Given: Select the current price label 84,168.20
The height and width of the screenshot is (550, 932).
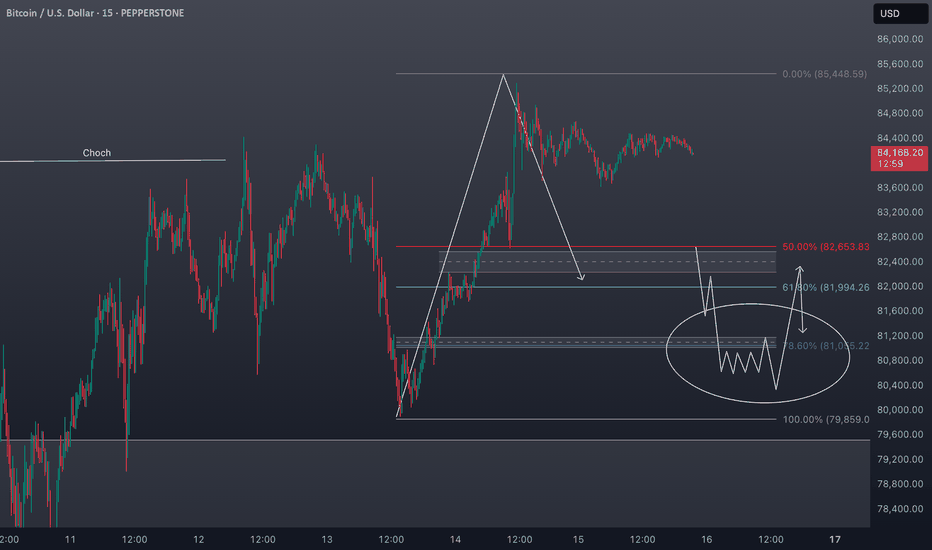Looking at the screenshot, I should 899,158.
